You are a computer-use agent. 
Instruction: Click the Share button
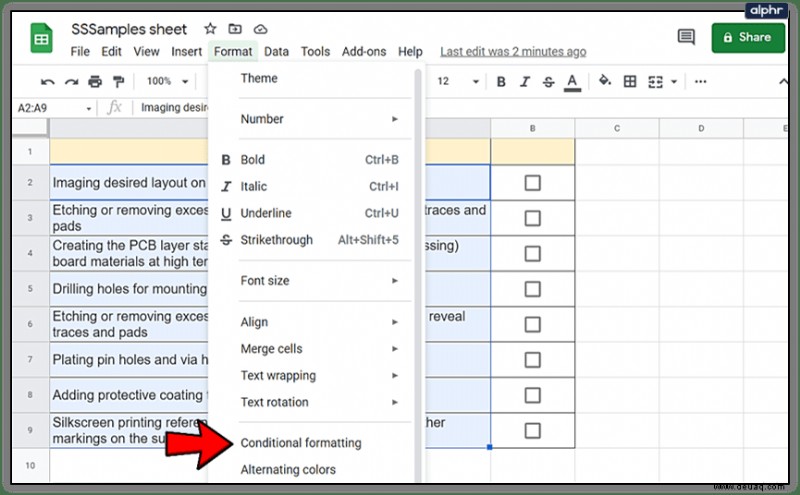(x=748, y=37)
